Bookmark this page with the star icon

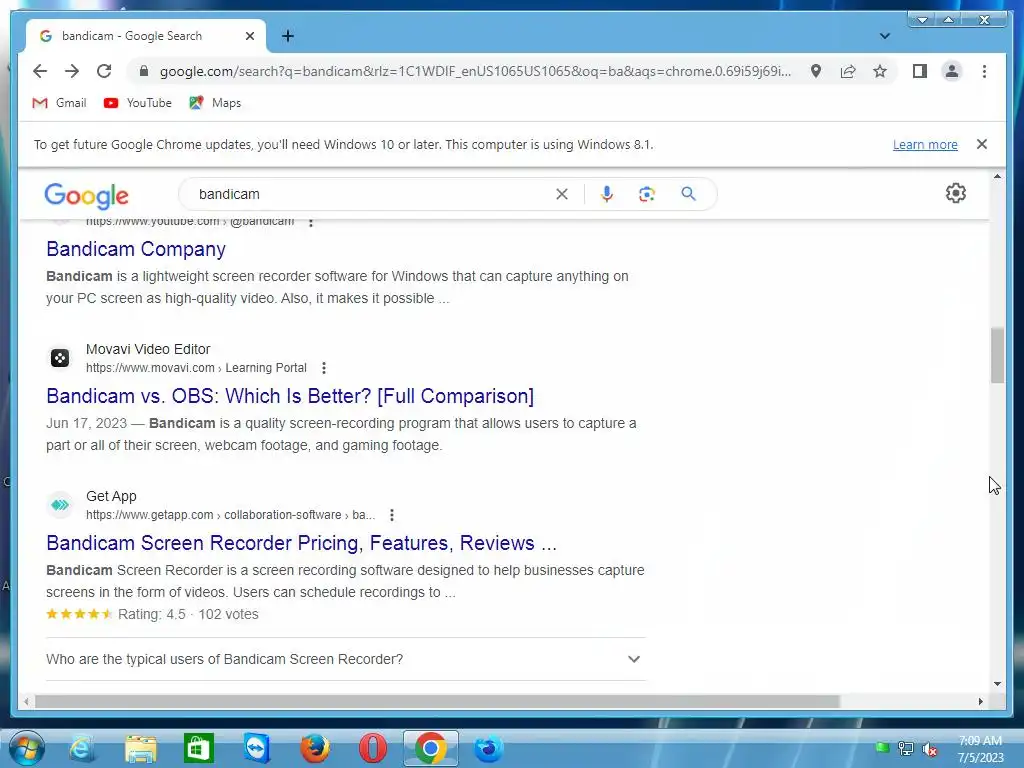tap(880, 71)
